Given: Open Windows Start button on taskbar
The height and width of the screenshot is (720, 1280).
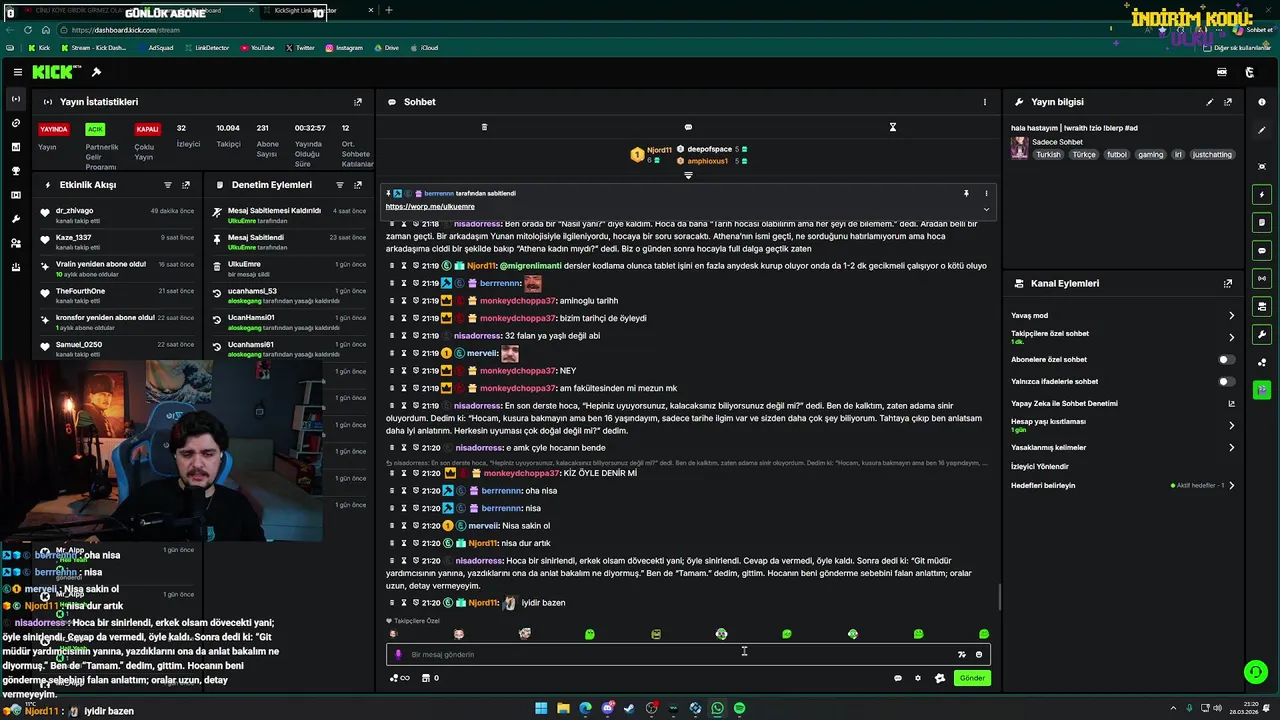Looking at the screenshot, I should point(541,708).
